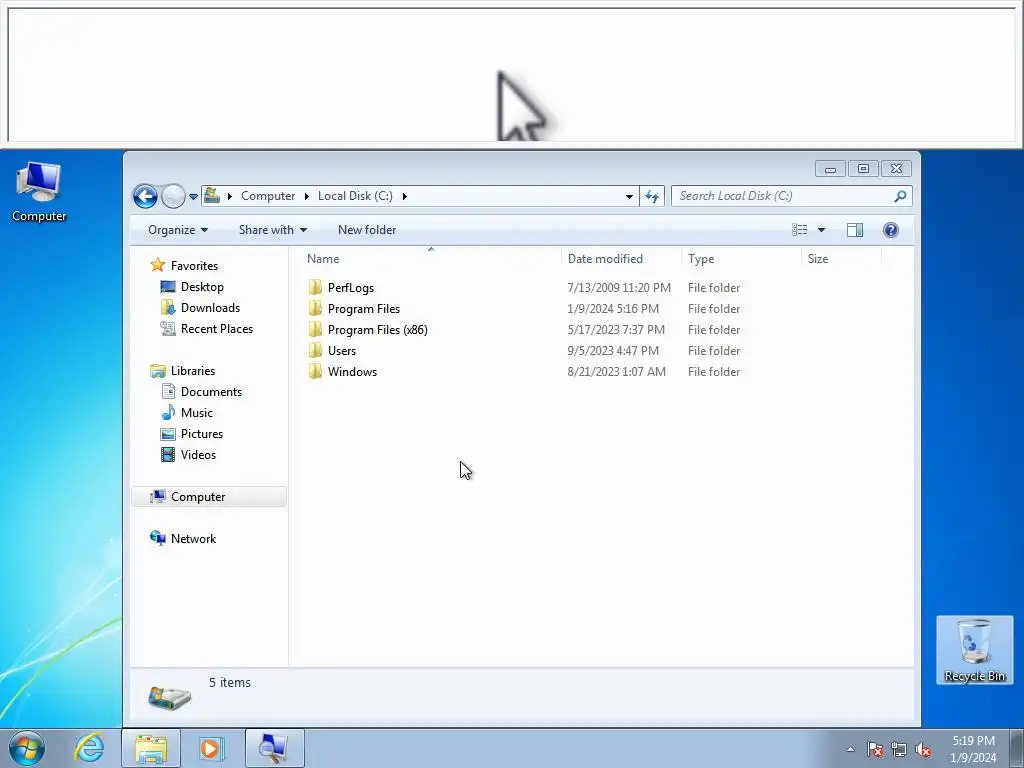Sort by the Type column header
The image size is (1024, 768).
(741, 259)
